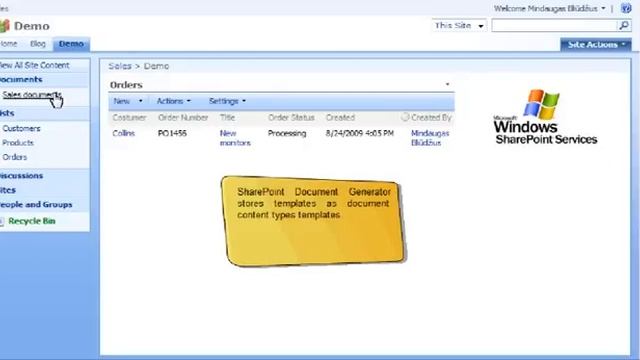Image resolution: width=640 pixels, height=360 pixels.
Task: Sort by the Title column header
Action: pyautogui.click(x=227, y=118)
